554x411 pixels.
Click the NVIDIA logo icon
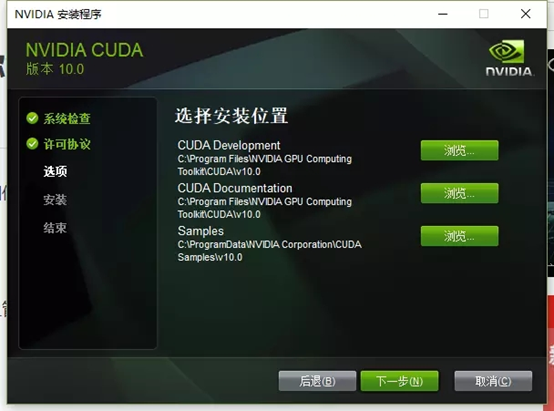(x=509, y=58)
